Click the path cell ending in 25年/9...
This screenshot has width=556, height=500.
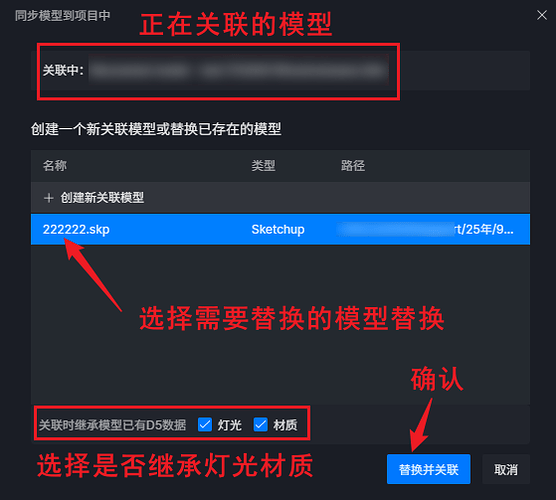425,229
